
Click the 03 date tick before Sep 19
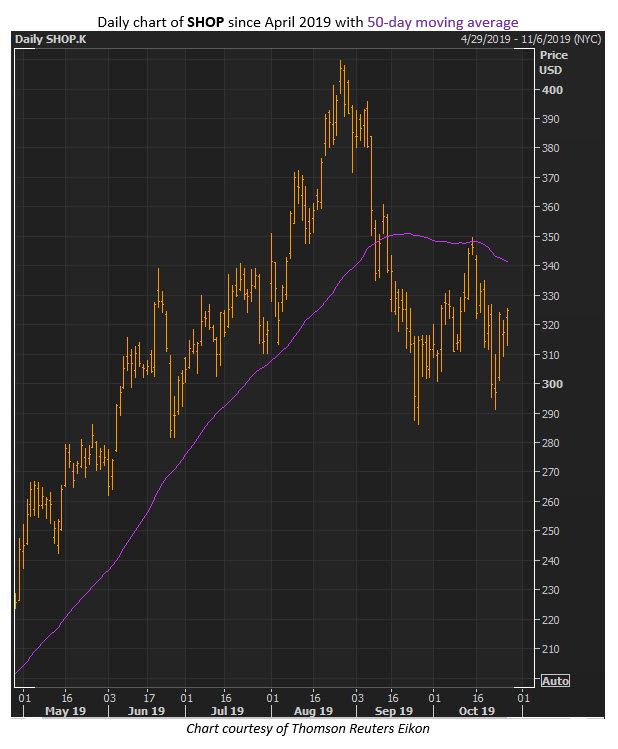[x=357, y=698]
